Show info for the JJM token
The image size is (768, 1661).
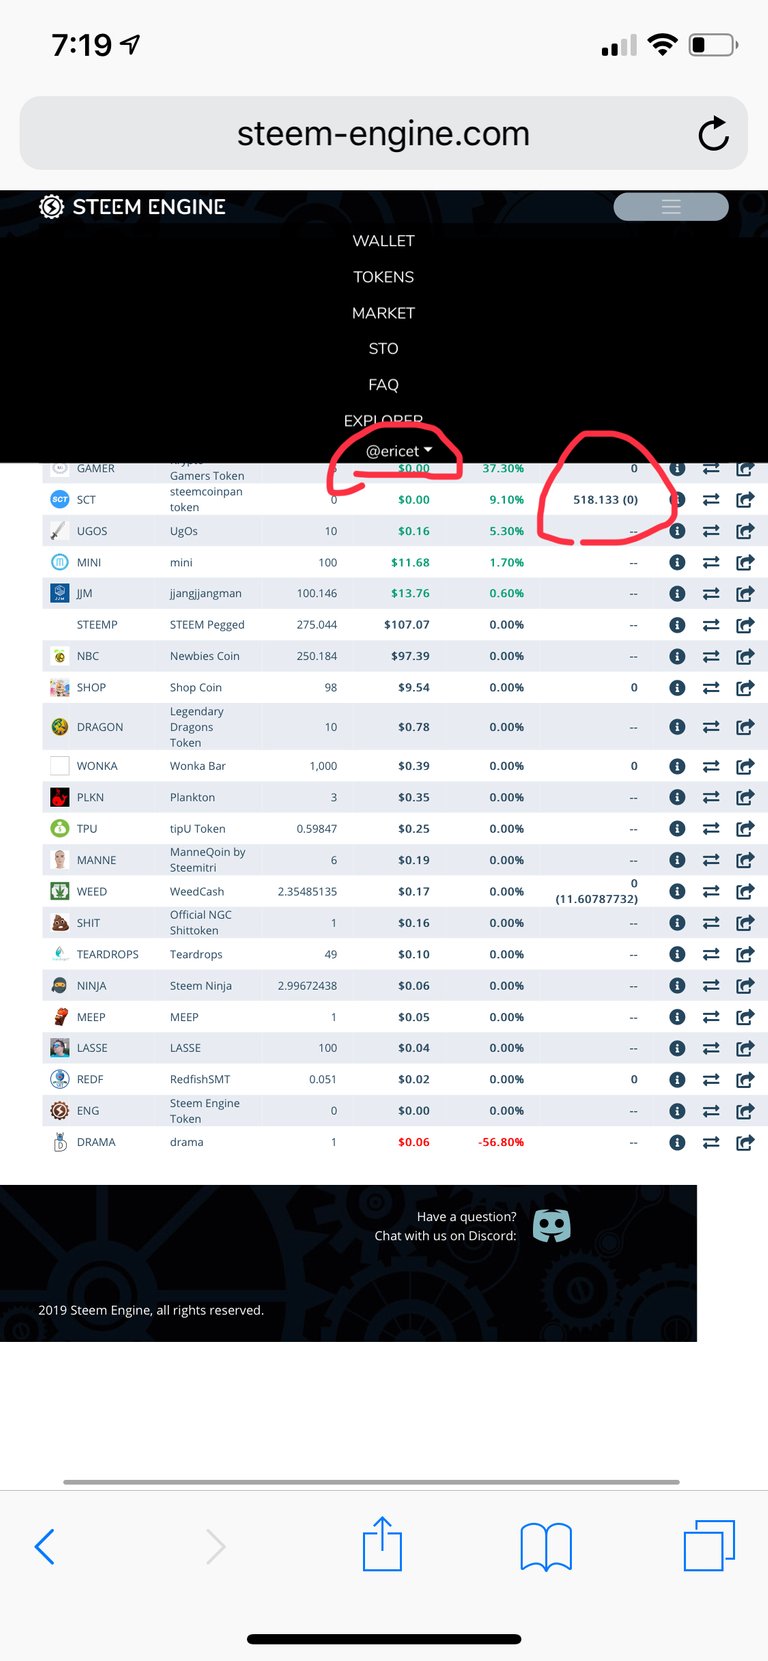click(677, 593)
